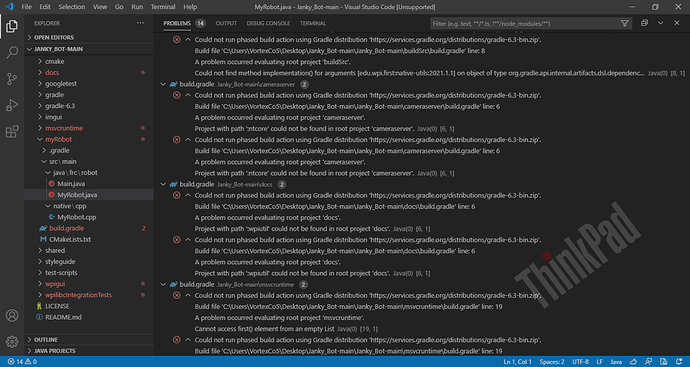Switch to the Output tab

pyautogui.click(x=226, y=23)
